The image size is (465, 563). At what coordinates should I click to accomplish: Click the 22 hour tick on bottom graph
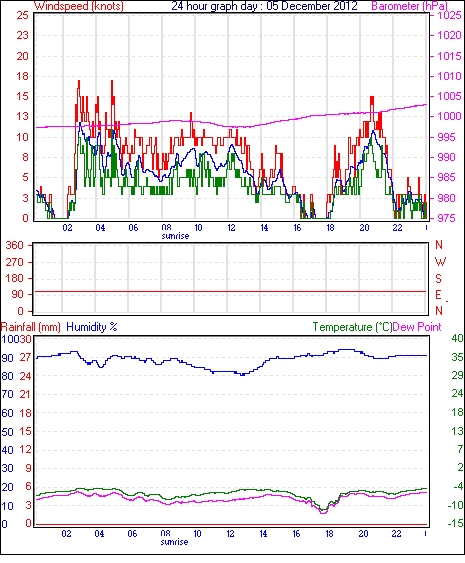pos(396,534)
